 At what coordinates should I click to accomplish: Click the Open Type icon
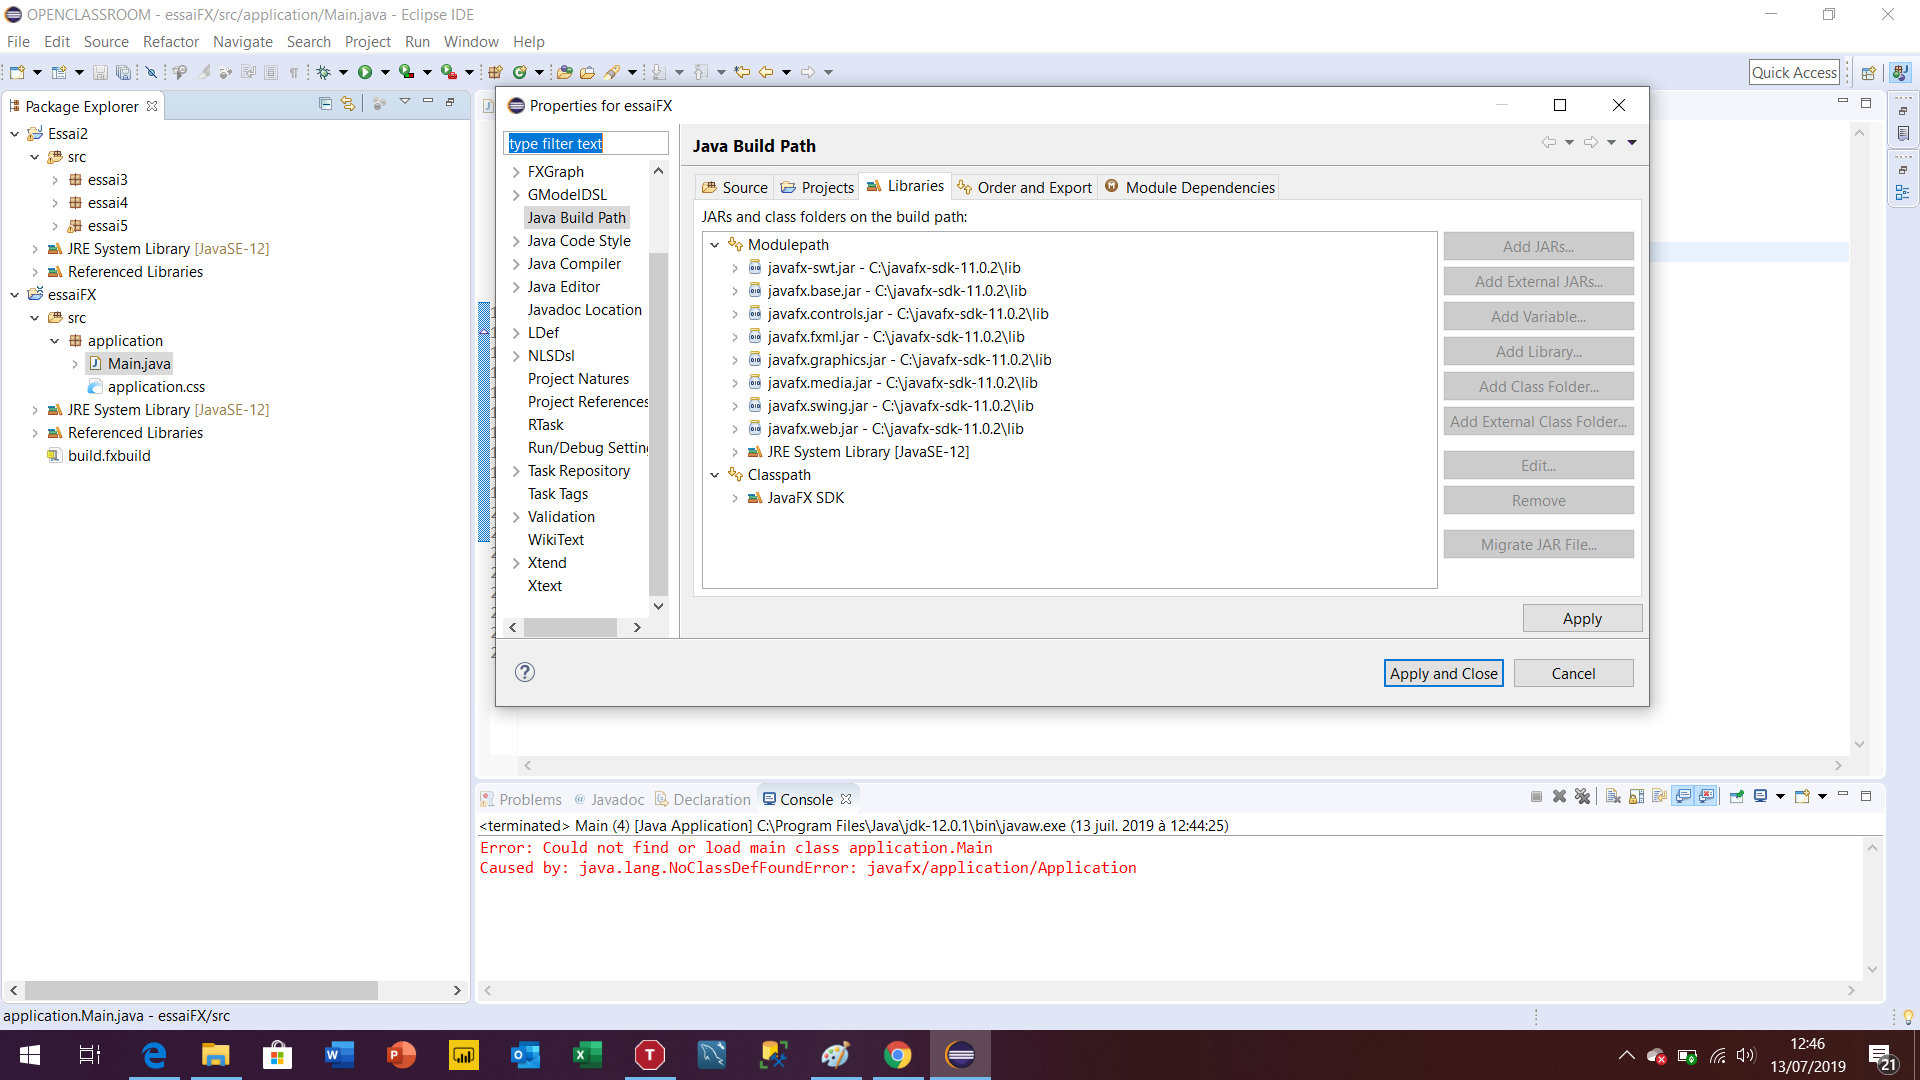pyautogui.click(x=565, y=72)
